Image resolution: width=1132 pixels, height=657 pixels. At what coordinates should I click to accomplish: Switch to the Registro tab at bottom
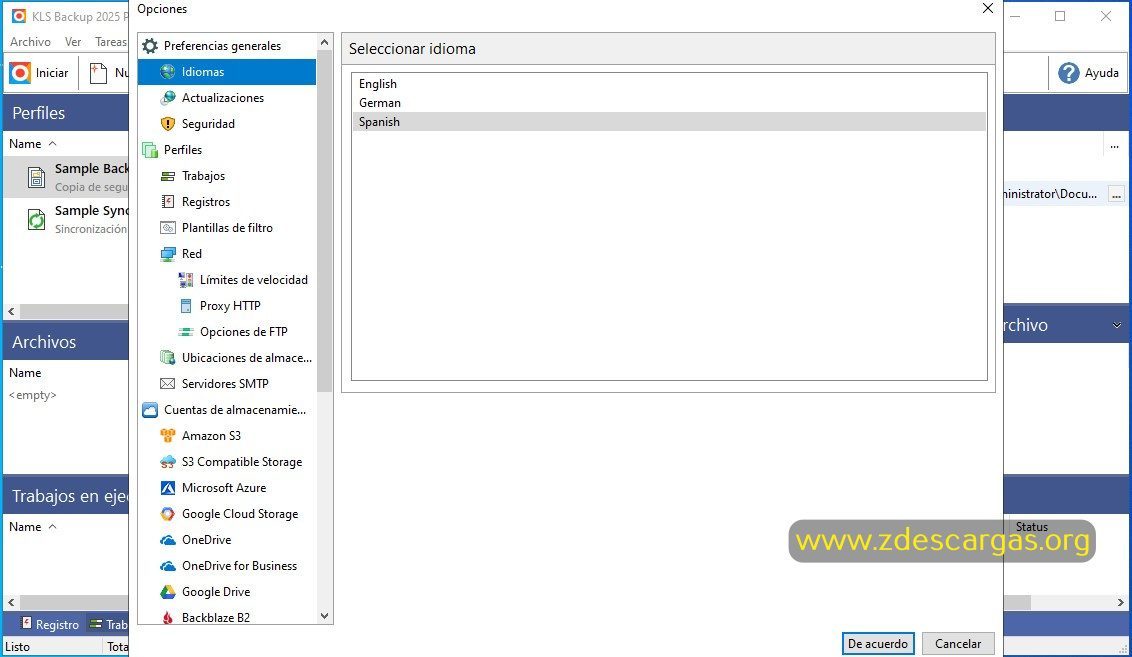point(50,624)
